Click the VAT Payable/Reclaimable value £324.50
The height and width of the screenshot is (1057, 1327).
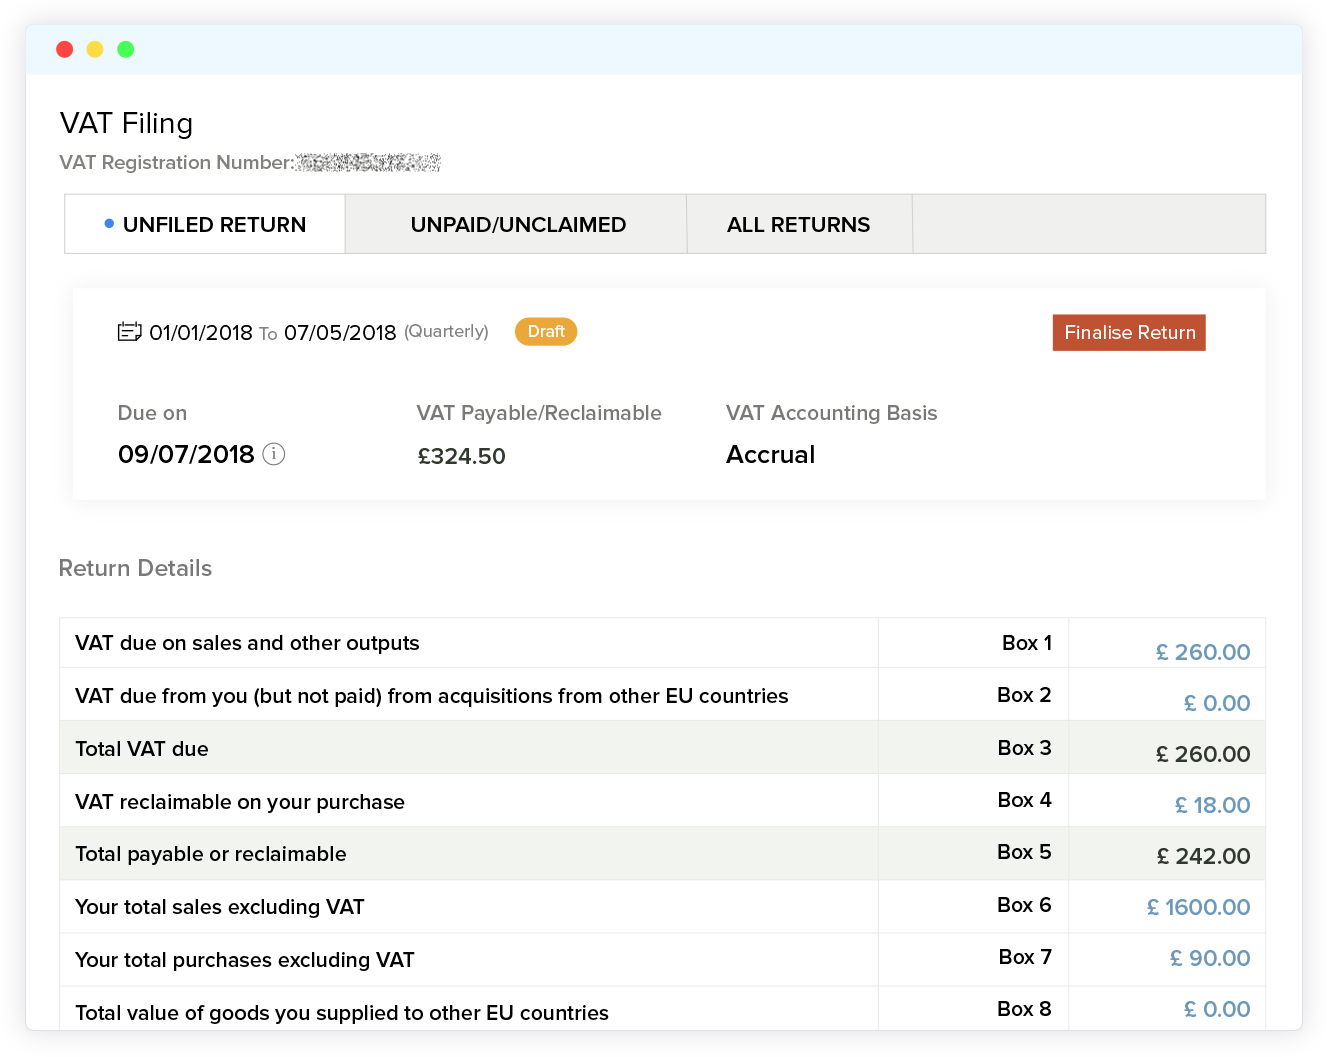[461, 456]
